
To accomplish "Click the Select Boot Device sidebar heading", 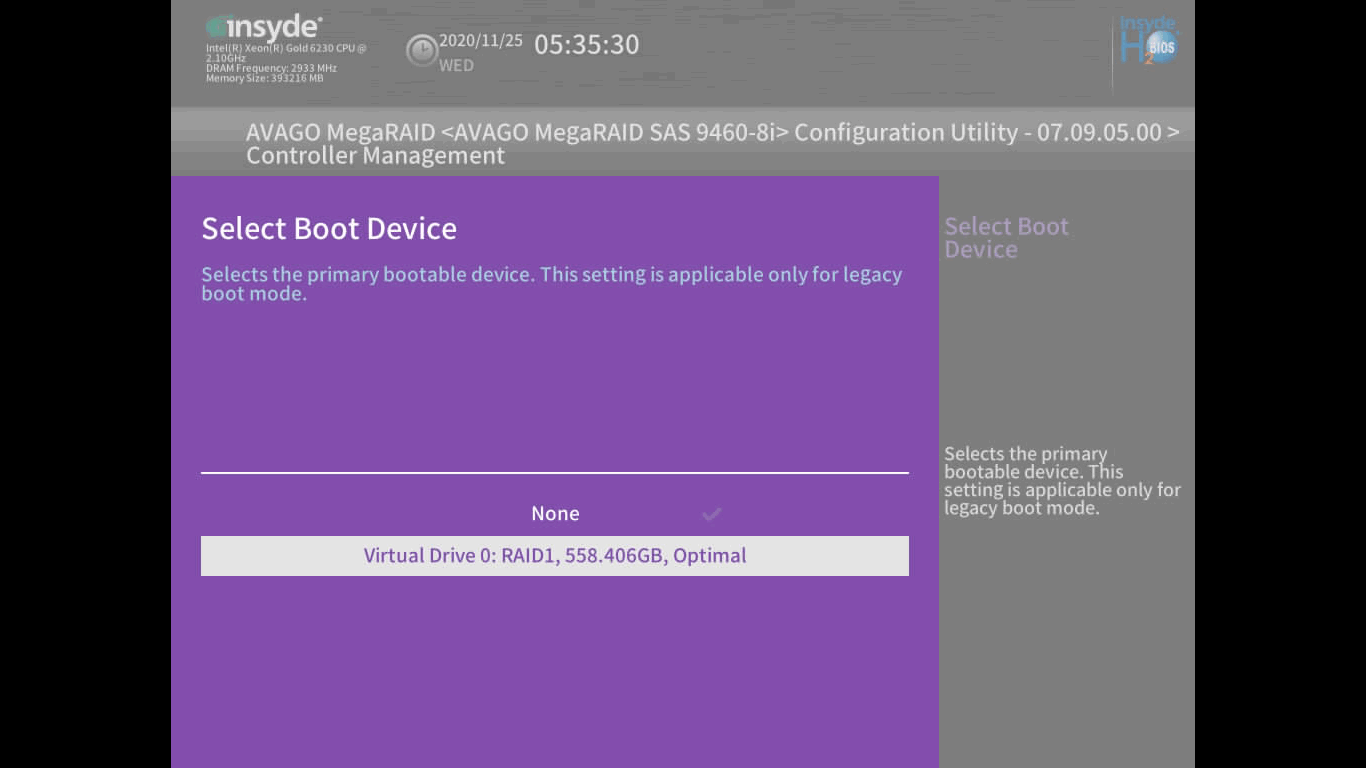I will 1006,238.
